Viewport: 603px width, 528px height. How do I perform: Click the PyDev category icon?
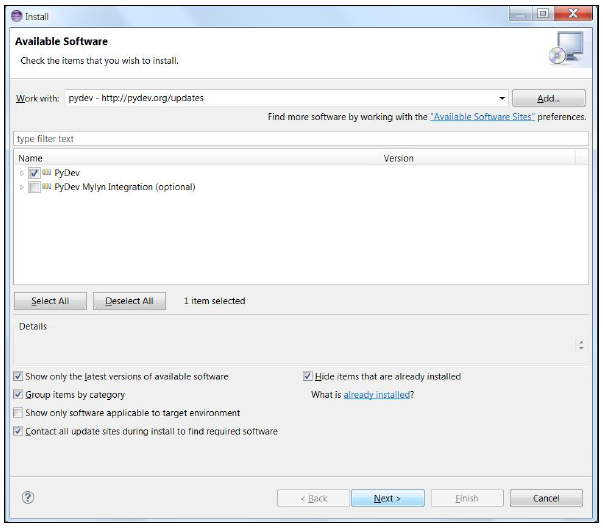[47, 173]
